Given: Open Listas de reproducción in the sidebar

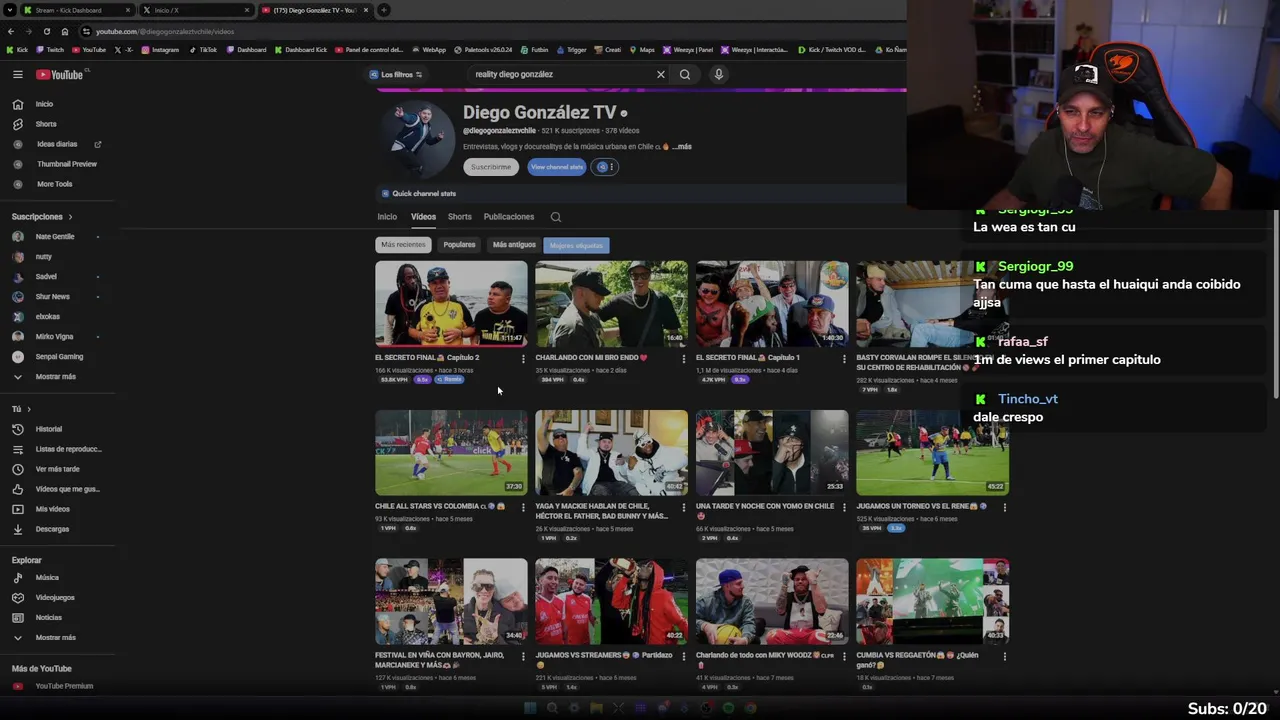Looking at the screenshot, I should [x=69, y=449].
